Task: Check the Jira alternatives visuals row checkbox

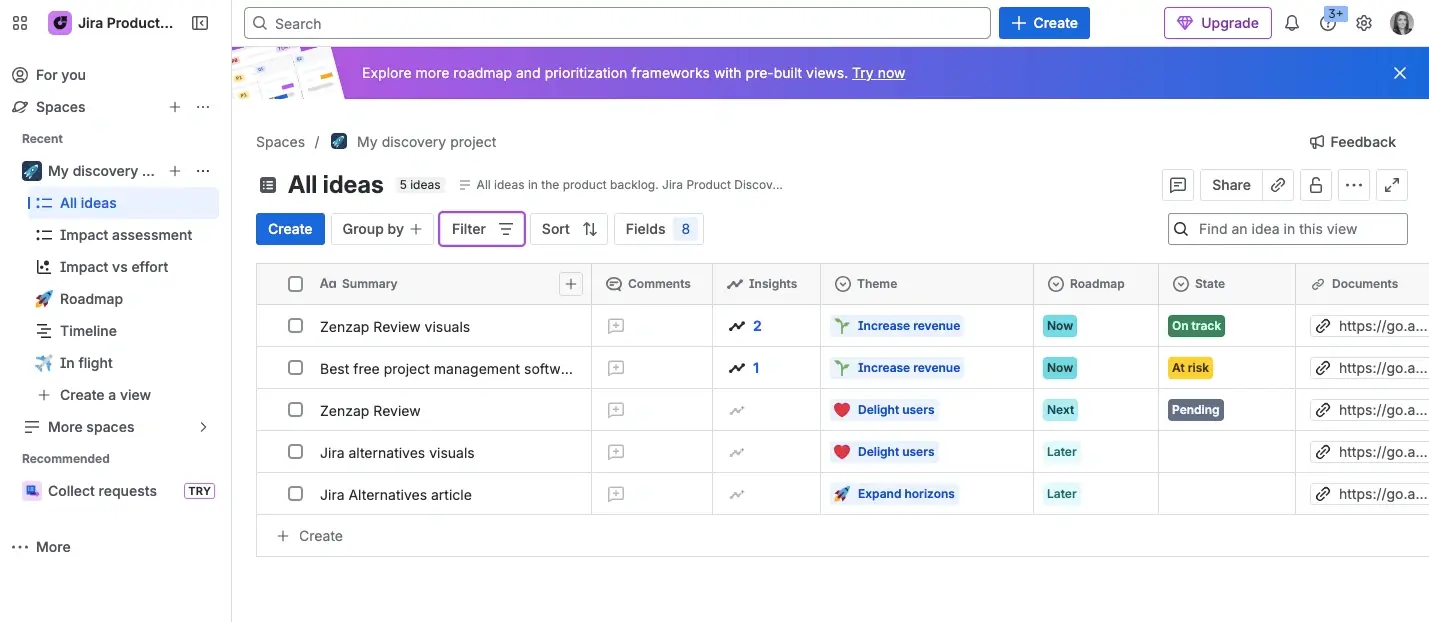Action: [x=295, y=452]
